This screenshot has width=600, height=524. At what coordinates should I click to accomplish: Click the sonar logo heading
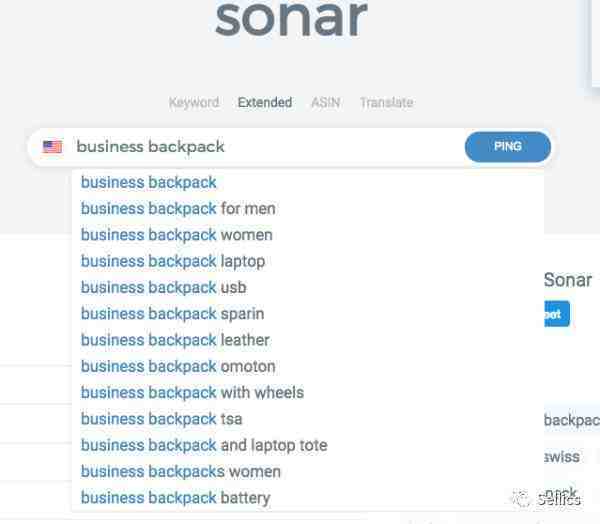[292, 18]
